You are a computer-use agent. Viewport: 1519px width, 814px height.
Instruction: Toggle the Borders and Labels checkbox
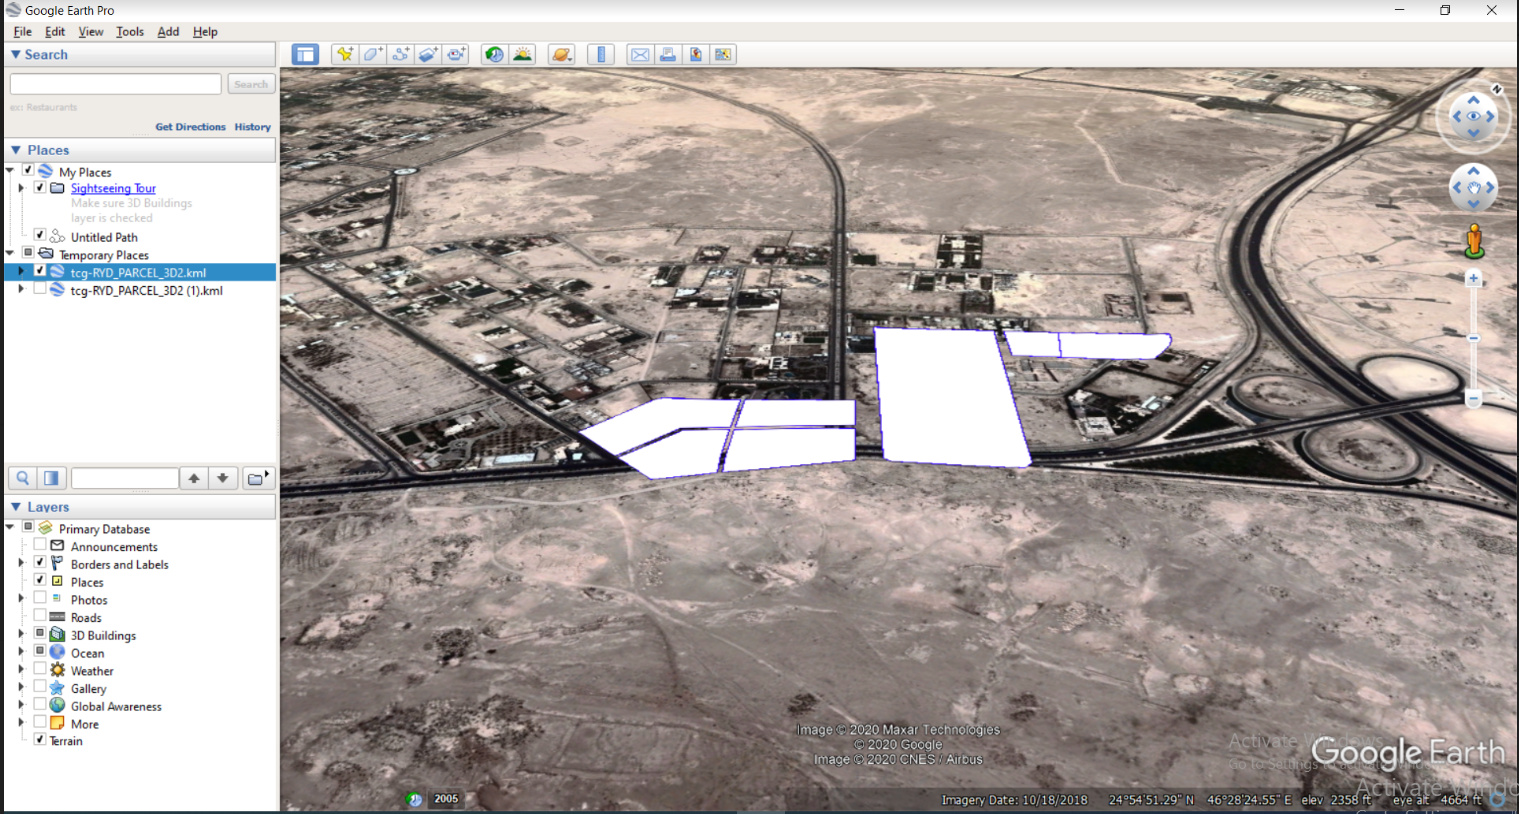tap(40, 563)
